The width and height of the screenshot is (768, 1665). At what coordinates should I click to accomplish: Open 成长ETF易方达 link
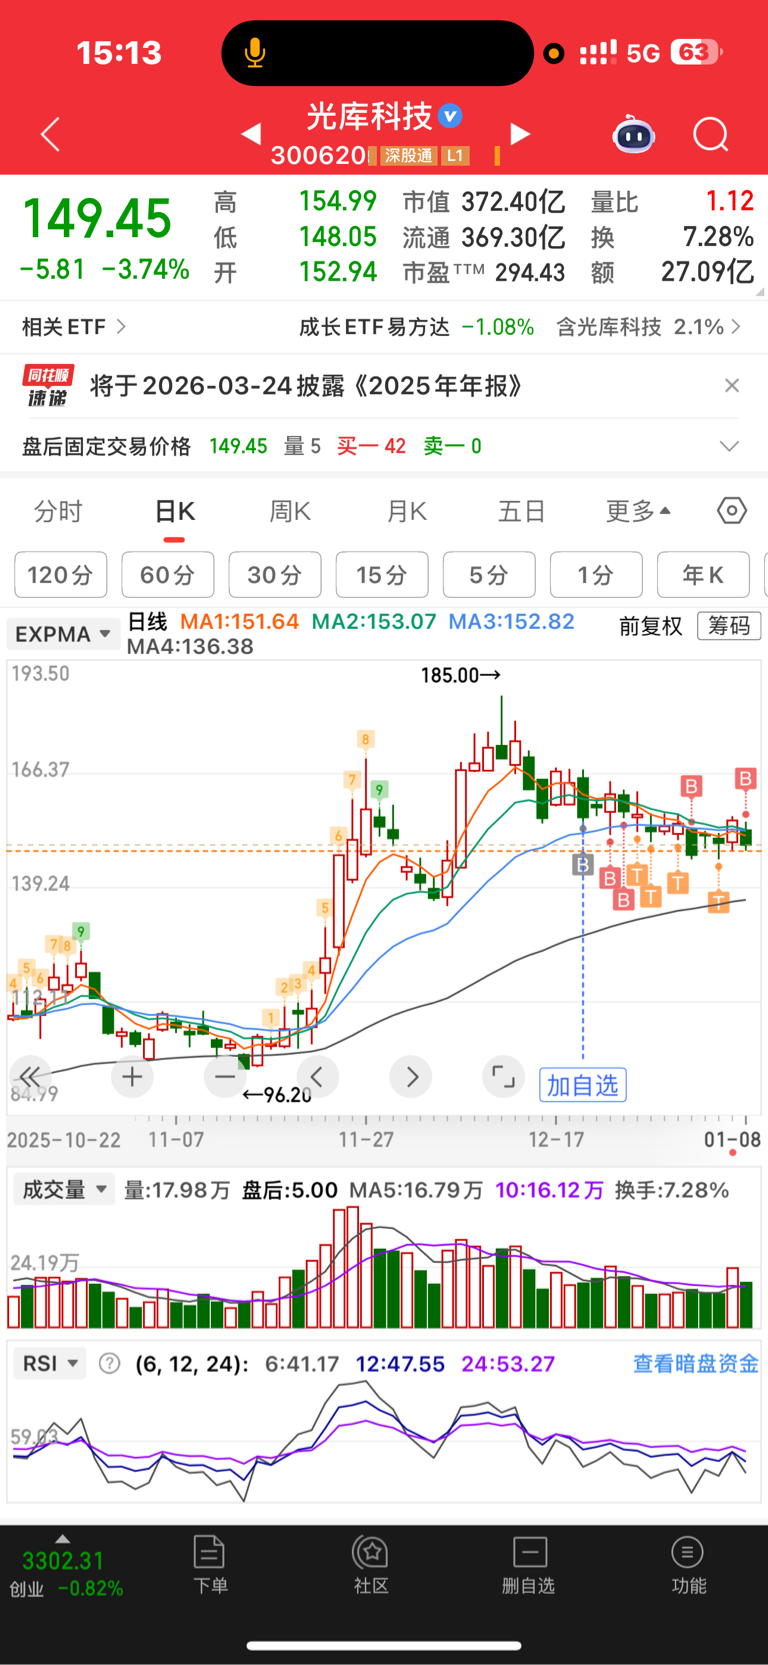tap(416, 327)
